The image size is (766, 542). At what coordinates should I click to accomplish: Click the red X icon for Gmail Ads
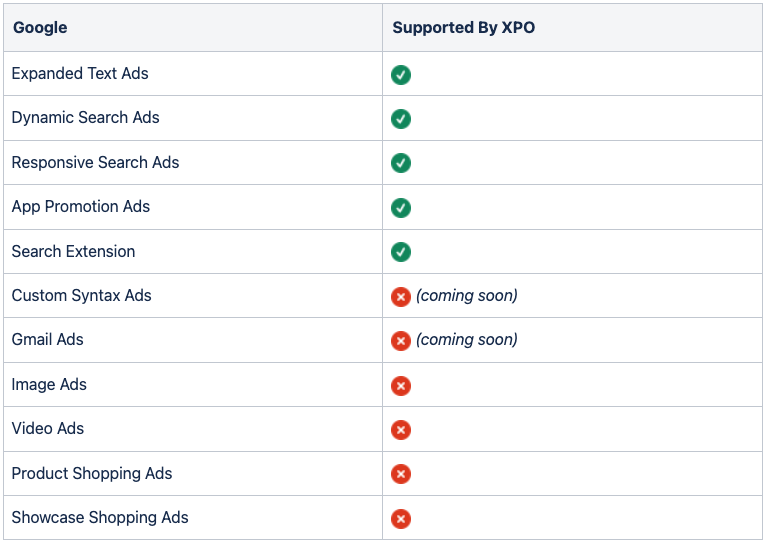[x=401, y=341]
